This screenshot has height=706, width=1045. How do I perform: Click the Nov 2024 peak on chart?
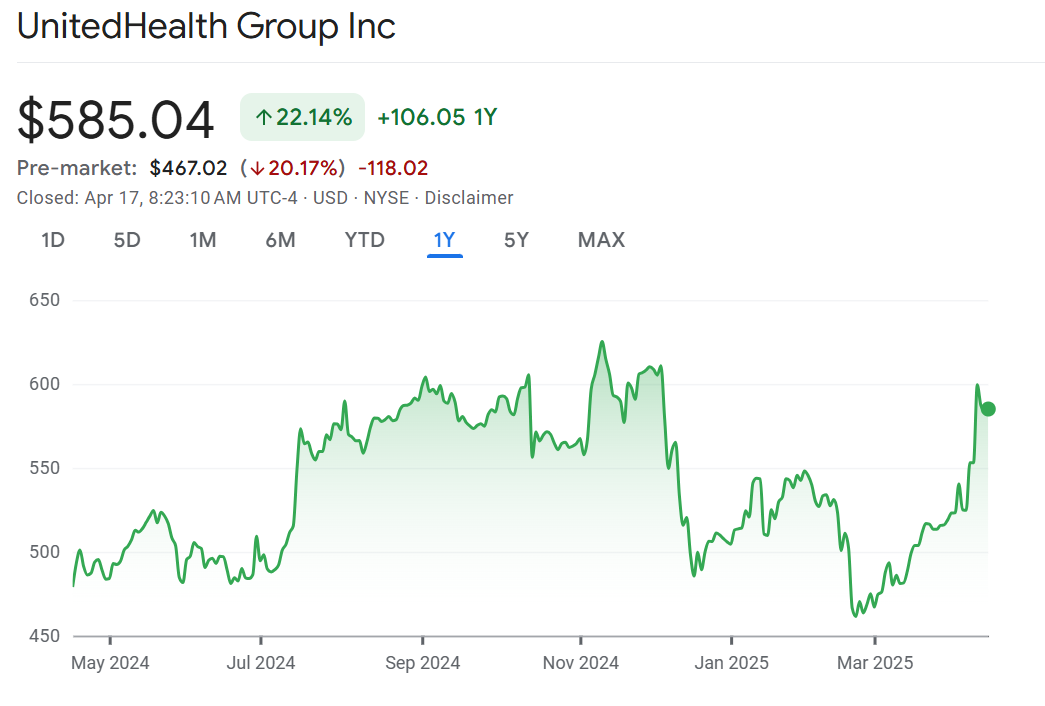[602, 342]
